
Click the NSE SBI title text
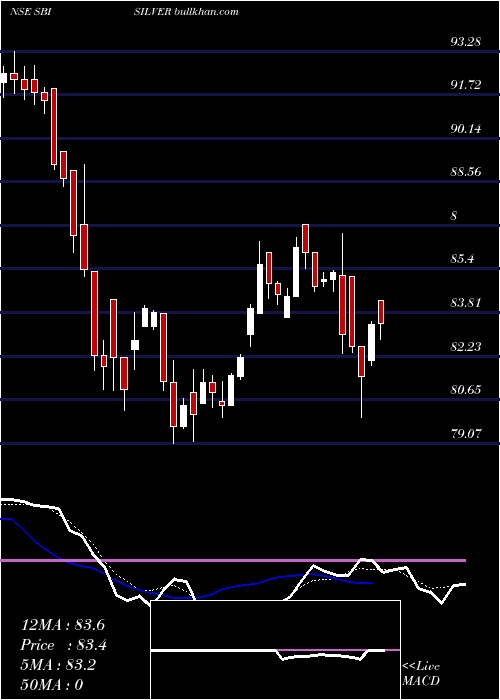coord(30,12)
